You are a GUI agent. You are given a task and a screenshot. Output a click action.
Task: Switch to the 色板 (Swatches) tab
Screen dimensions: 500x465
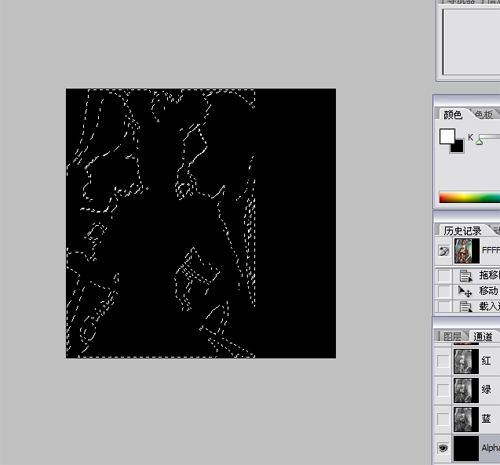tap(484, 115)
